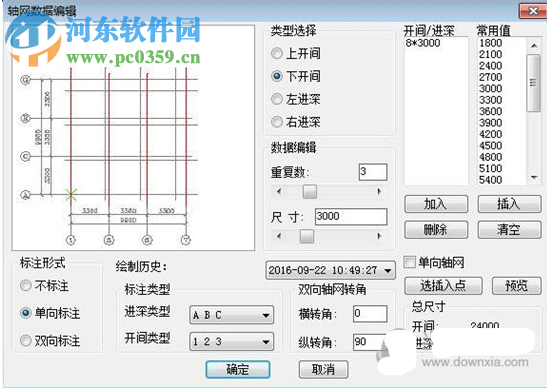Select 5400 in the 常用值 list
The image size is (547, 388).
click(490, 180)
